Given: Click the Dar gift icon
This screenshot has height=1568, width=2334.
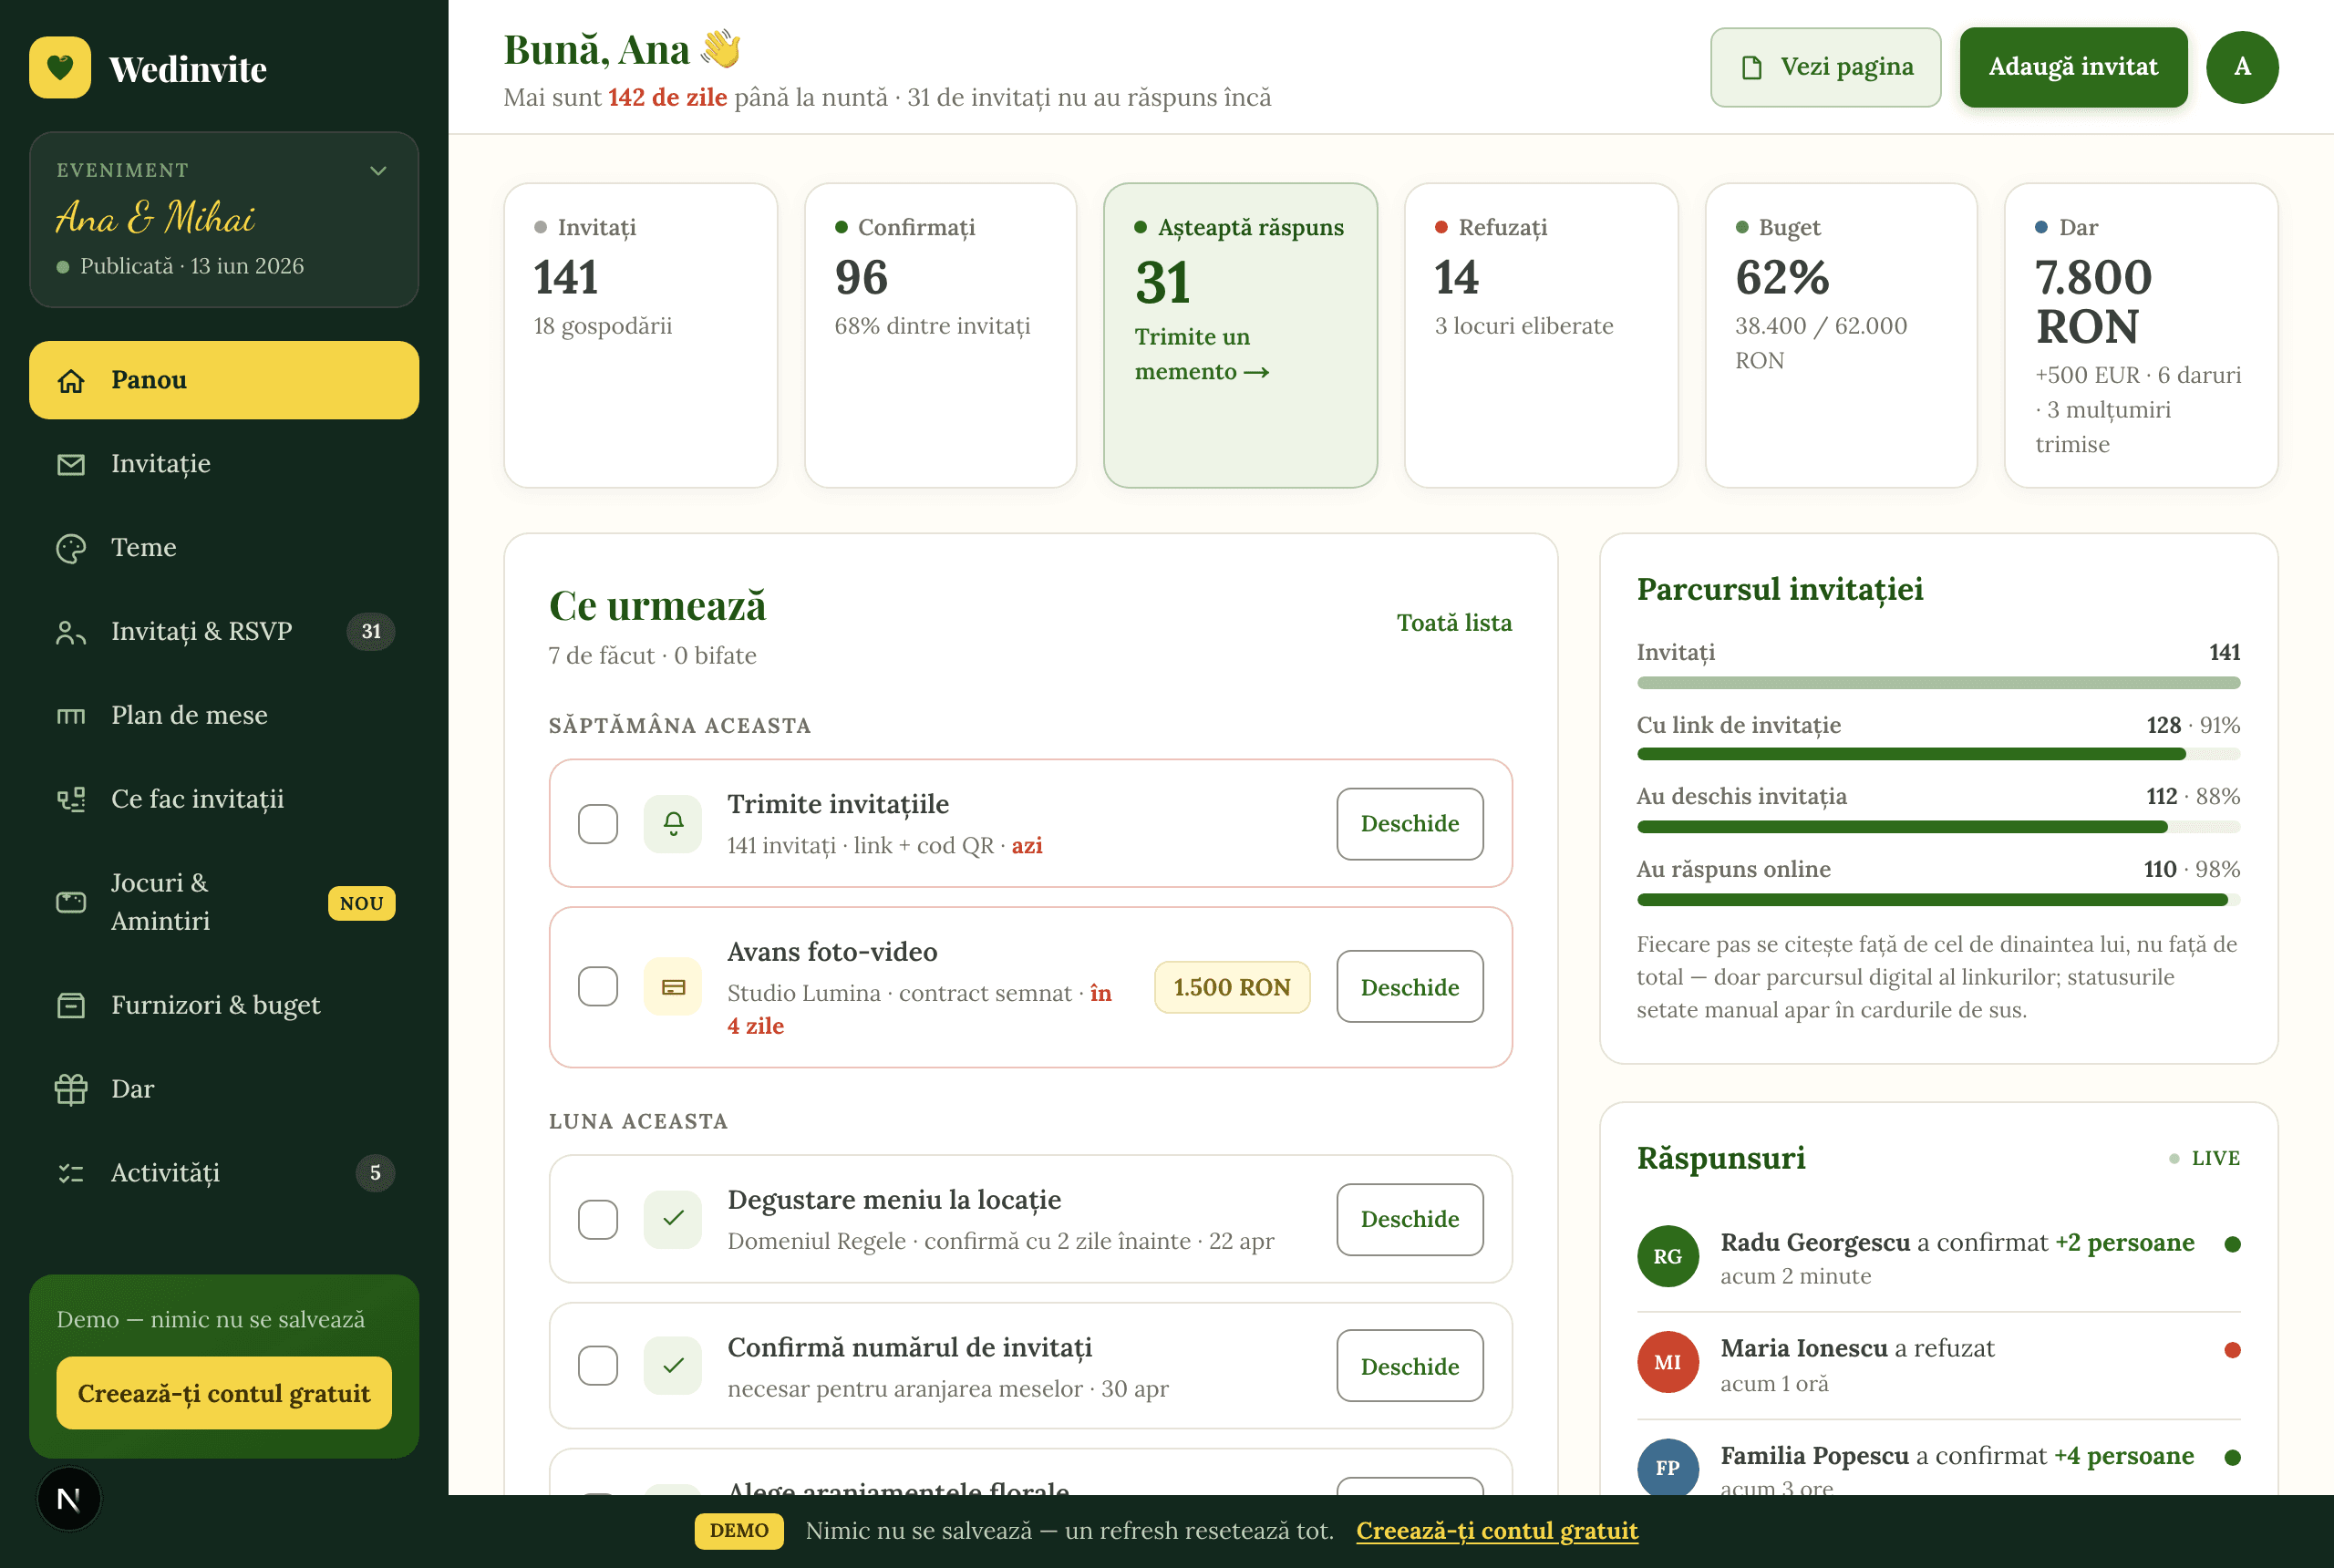Looking at the screenshot, I should coord(71,1089).
